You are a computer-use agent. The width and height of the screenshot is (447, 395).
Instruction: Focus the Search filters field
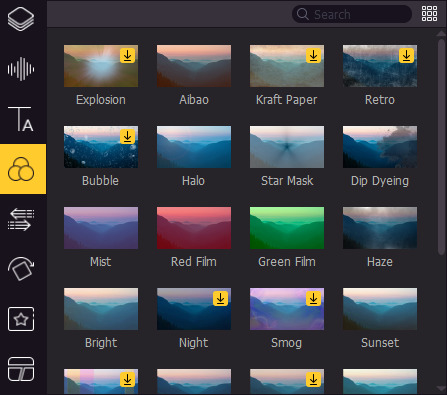coord(352,14)
